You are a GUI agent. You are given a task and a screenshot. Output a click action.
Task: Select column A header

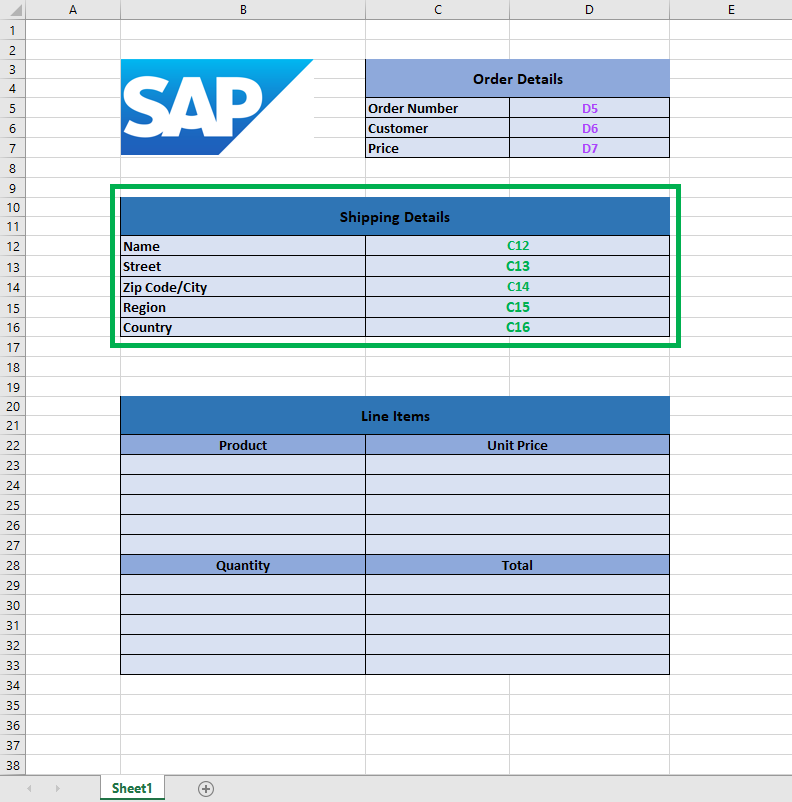73,10
